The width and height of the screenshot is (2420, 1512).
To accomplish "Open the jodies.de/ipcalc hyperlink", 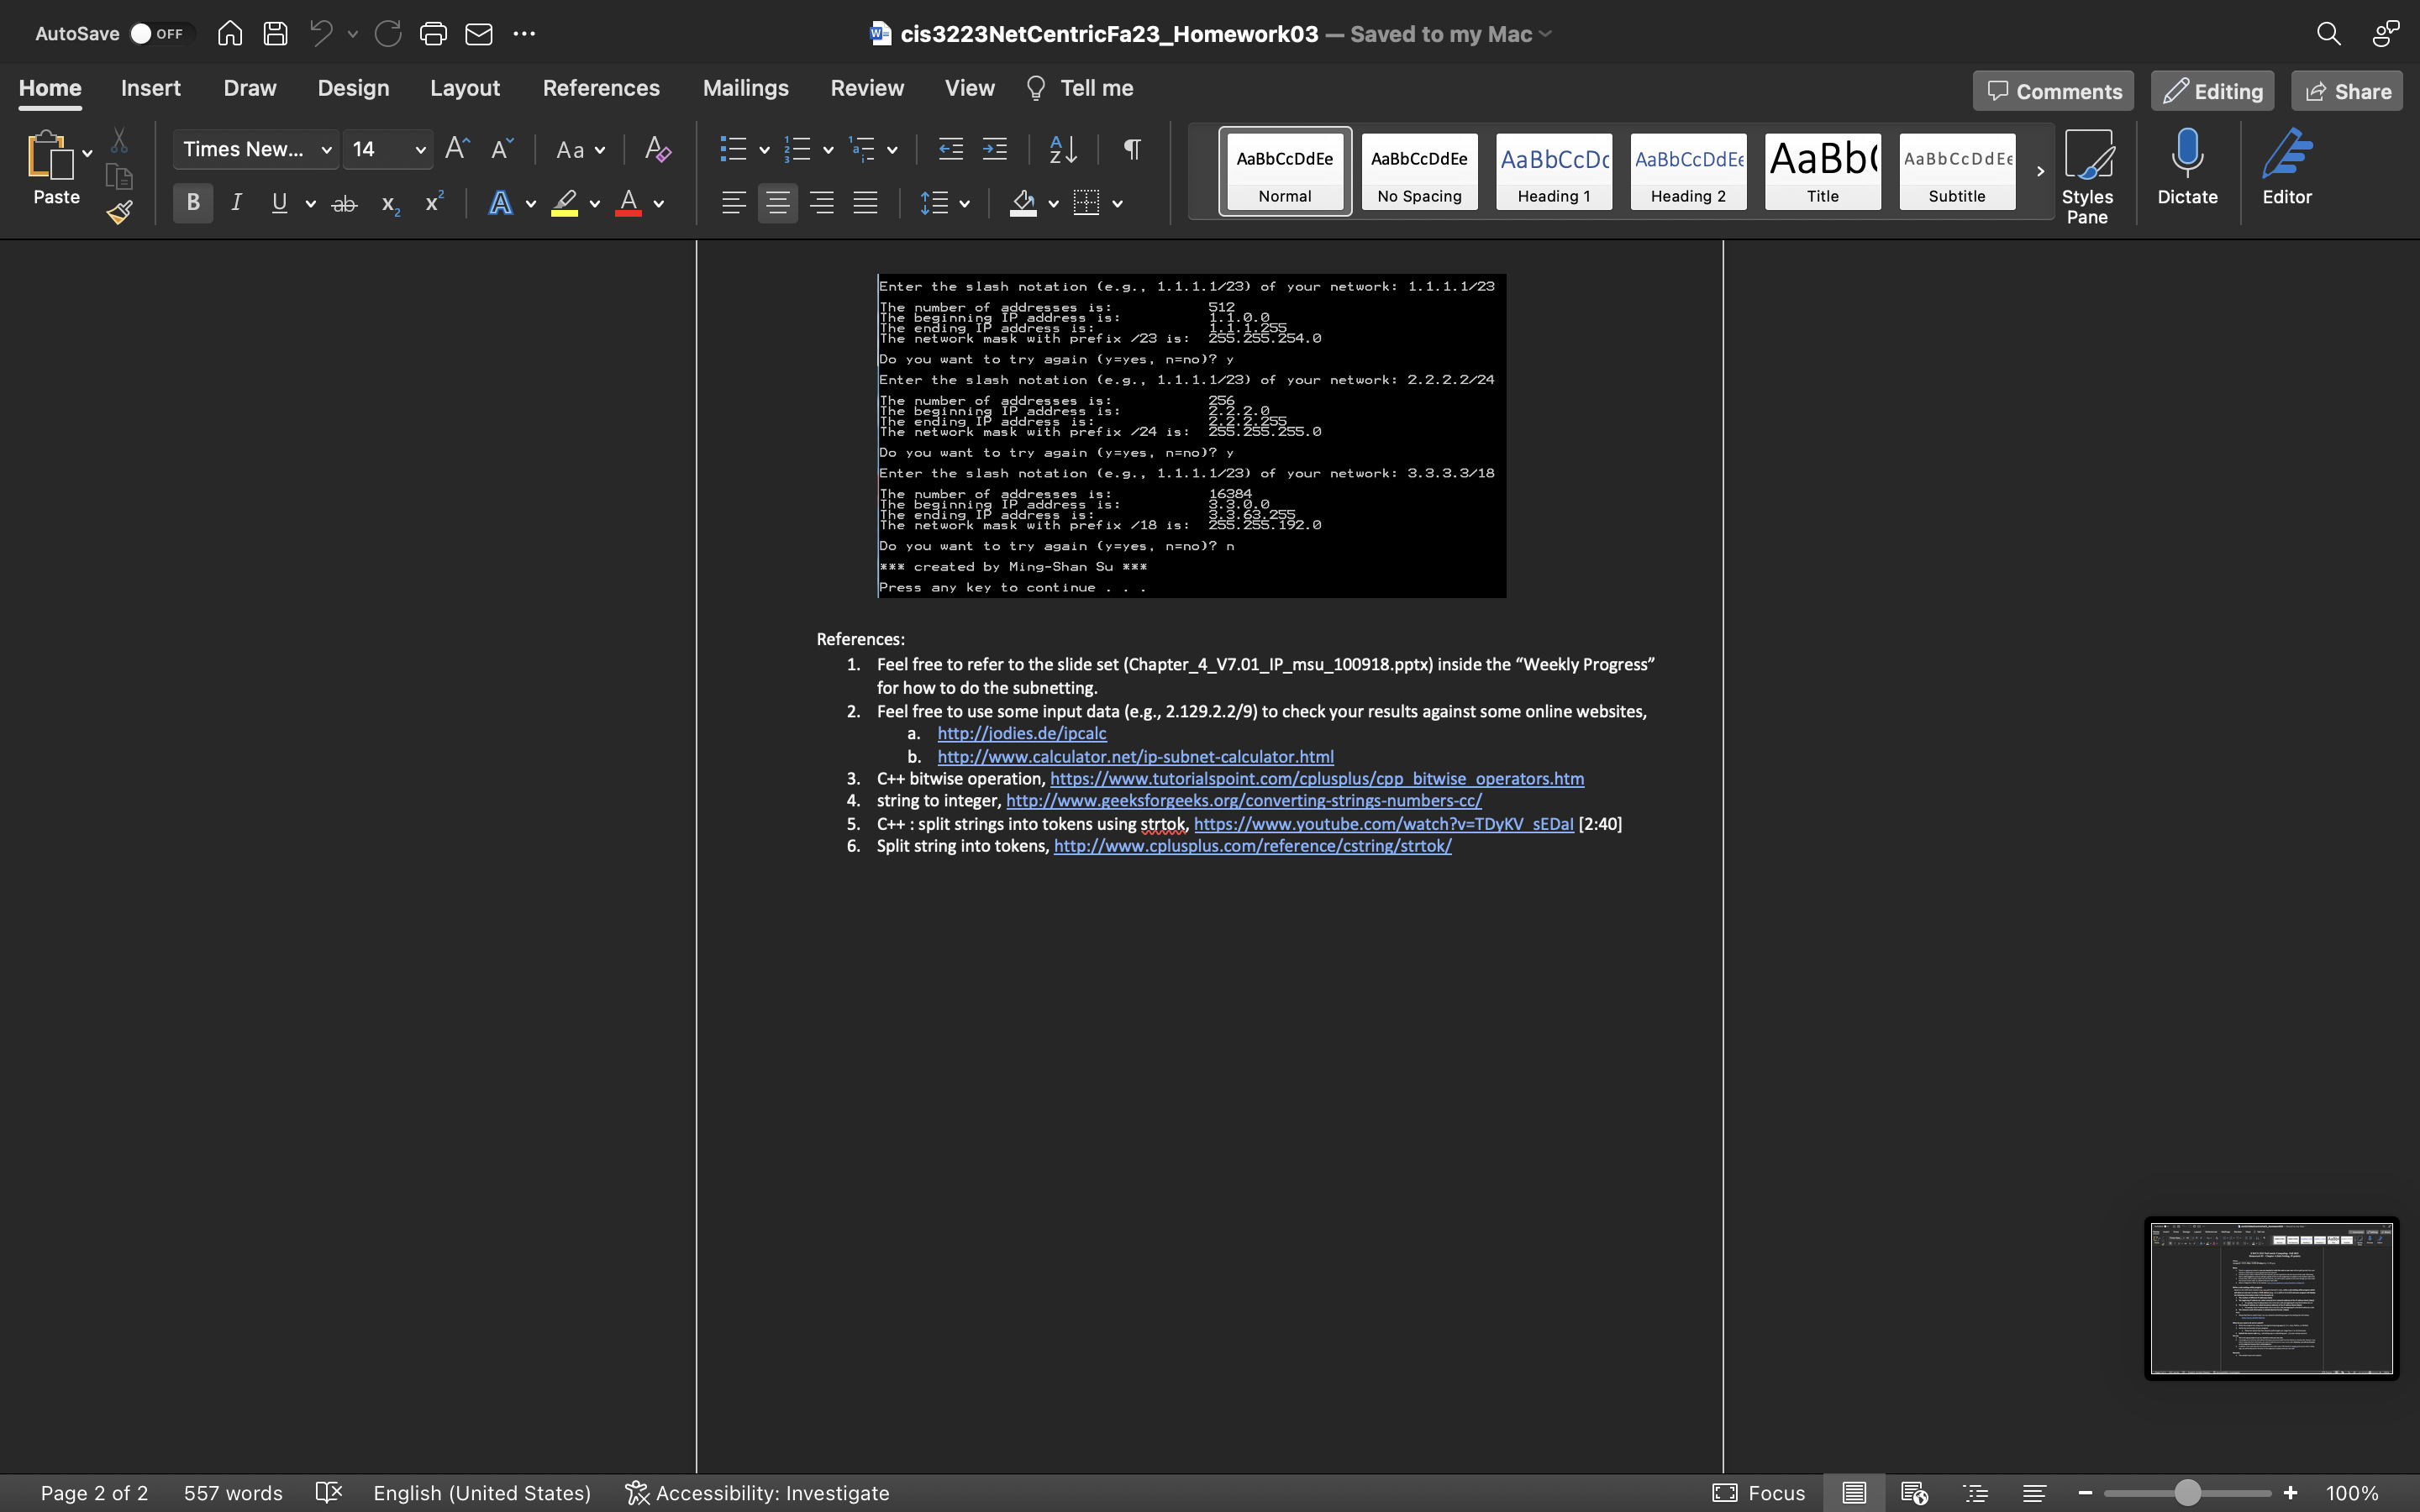I will [1021, 733].
